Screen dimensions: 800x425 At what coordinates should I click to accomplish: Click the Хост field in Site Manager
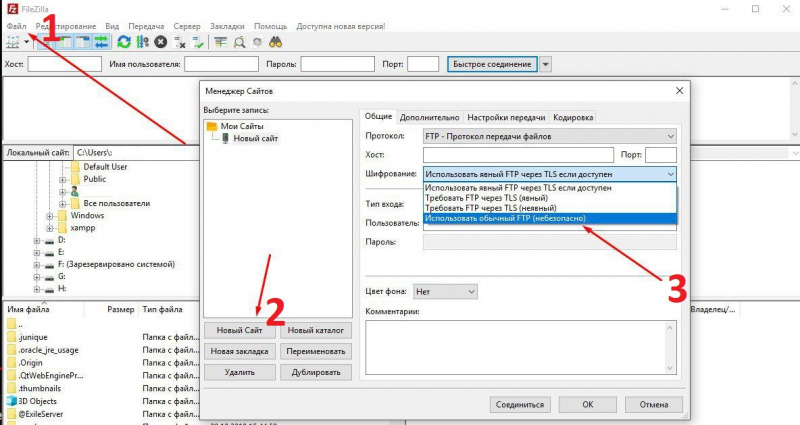[x=518, y=155]
